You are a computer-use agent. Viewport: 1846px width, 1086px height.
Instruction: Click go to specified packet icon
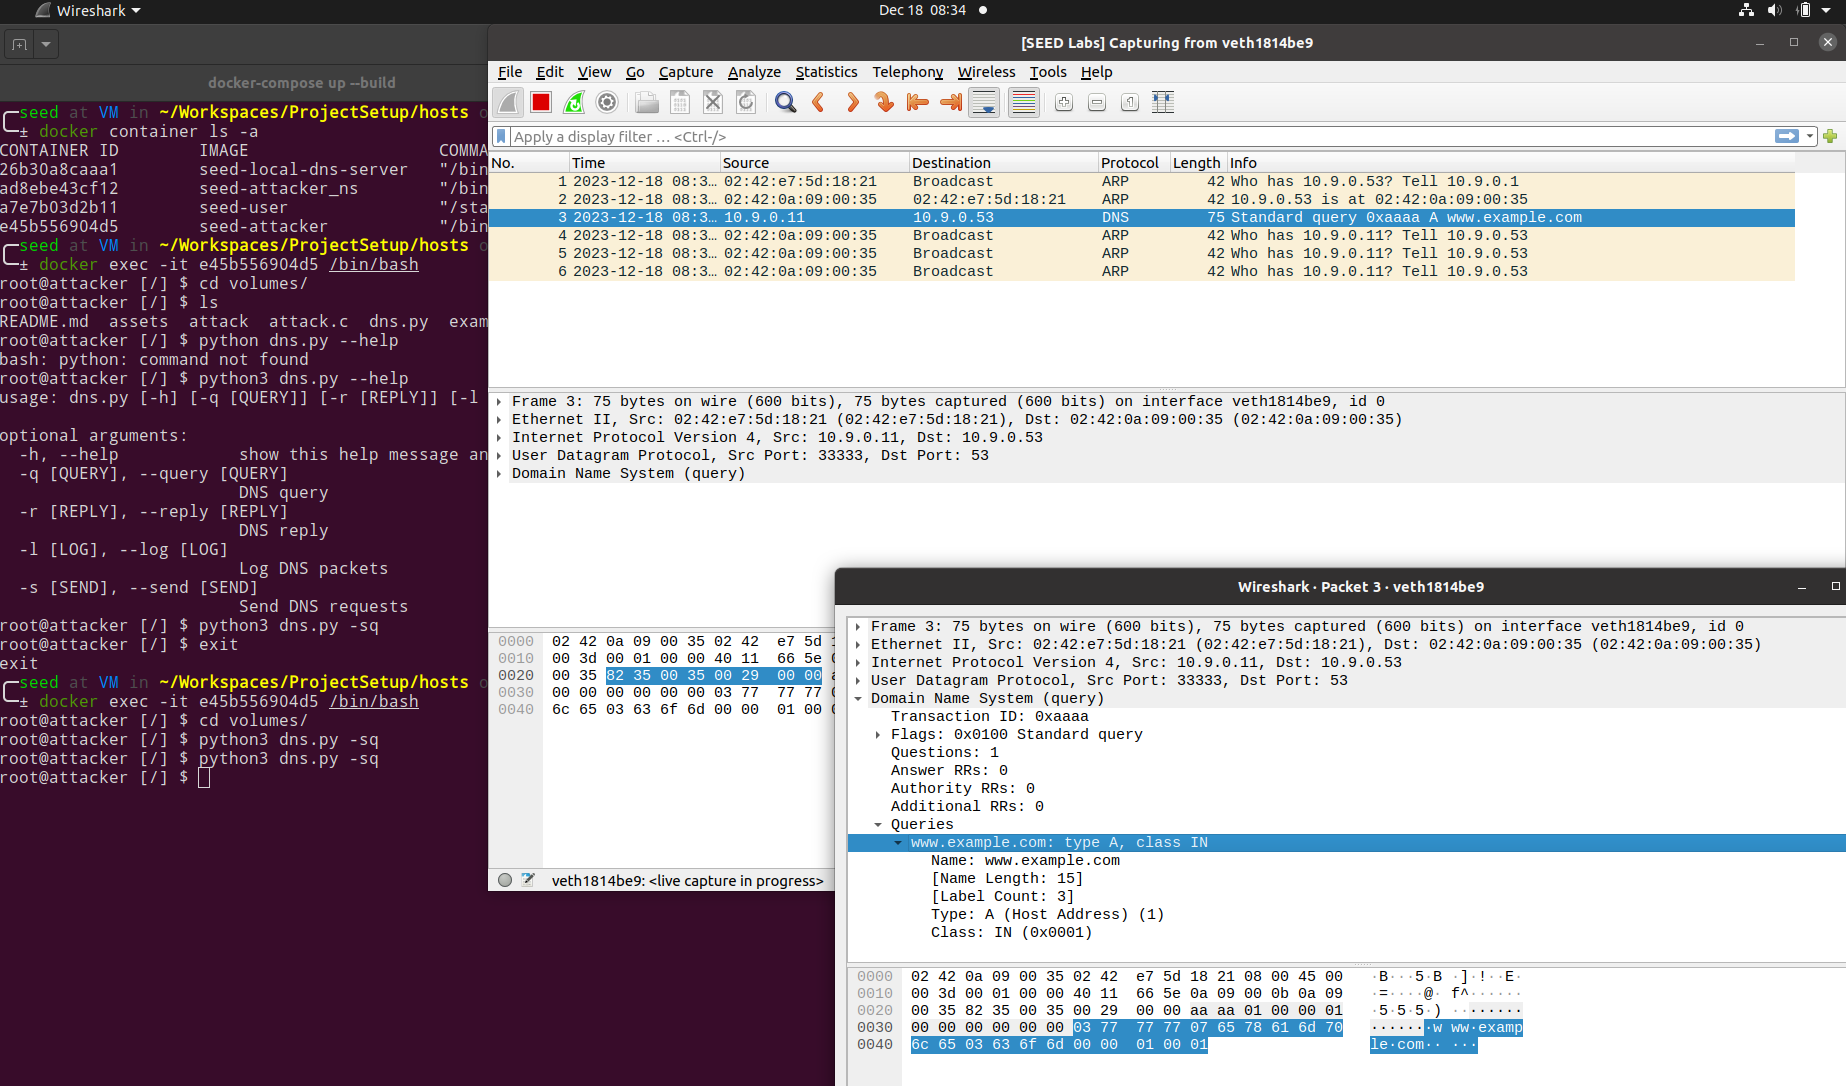(884, 102)
